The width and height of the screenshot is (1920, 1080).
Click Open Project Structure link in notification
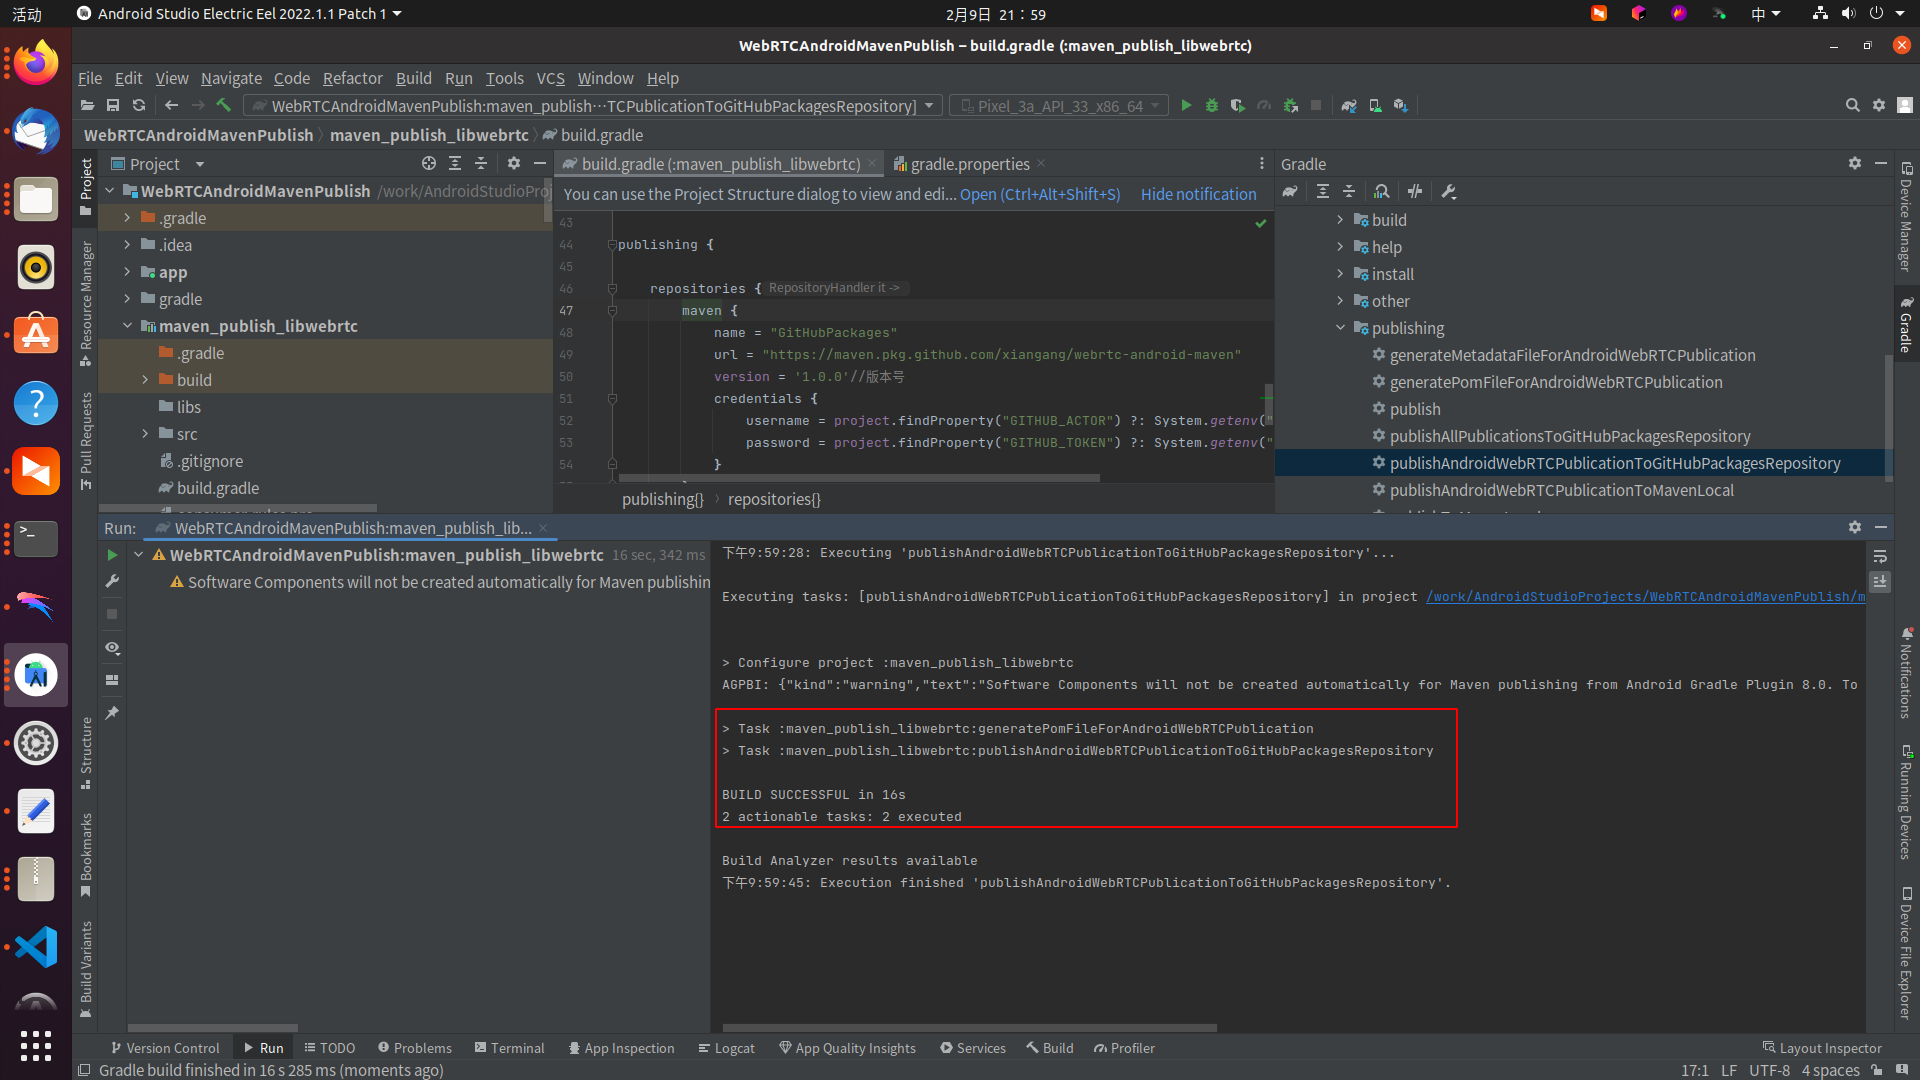1040,194
